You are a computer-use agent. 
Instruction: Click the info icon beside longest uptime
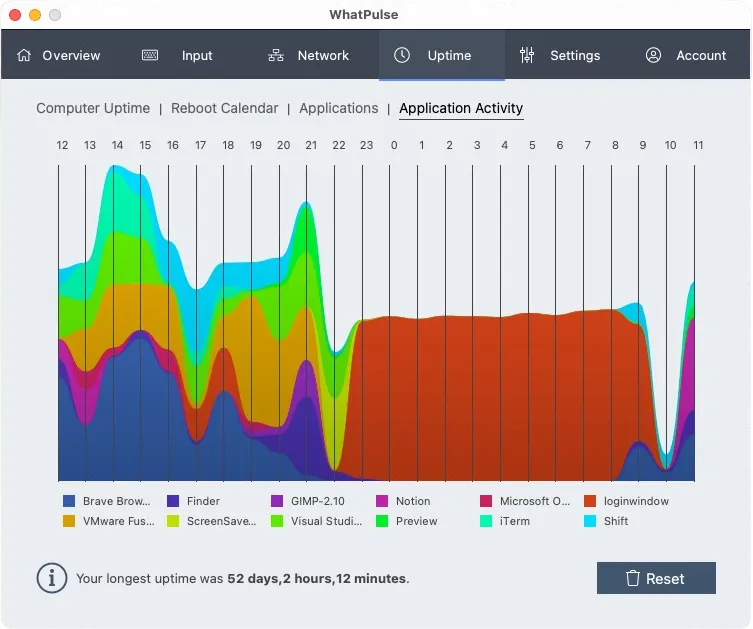pos(52,578)
